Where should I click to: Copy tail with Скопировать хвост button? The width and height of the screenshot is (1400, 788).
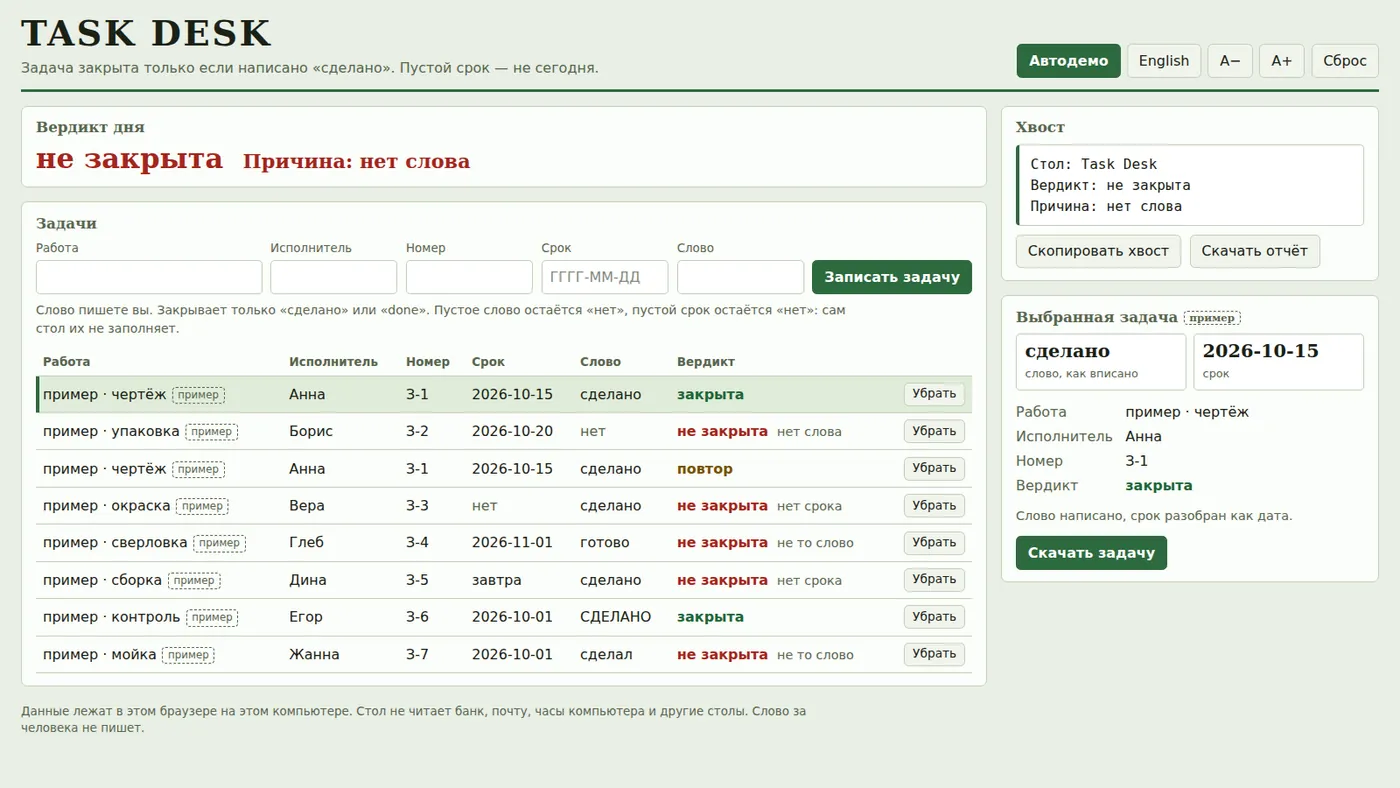point(1098,251)
